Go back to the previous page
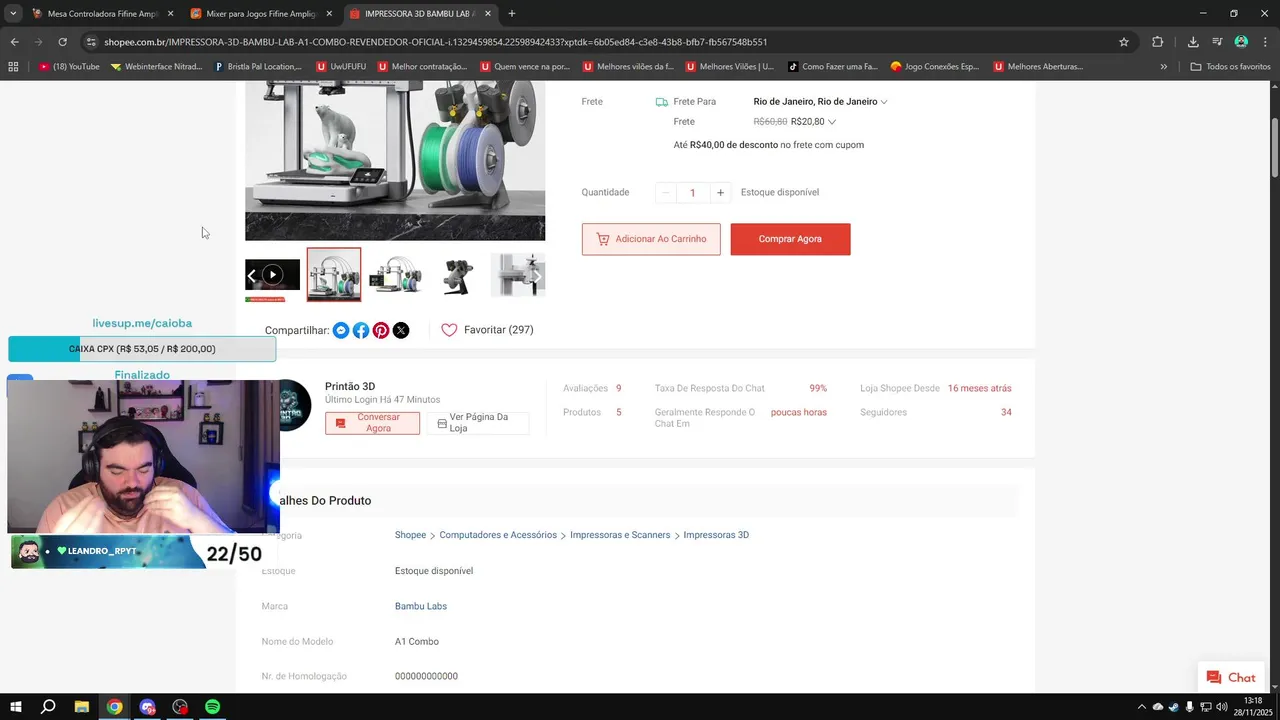Image resolution: width=1280 pixels, height=720 pixels. click(14, 42)
